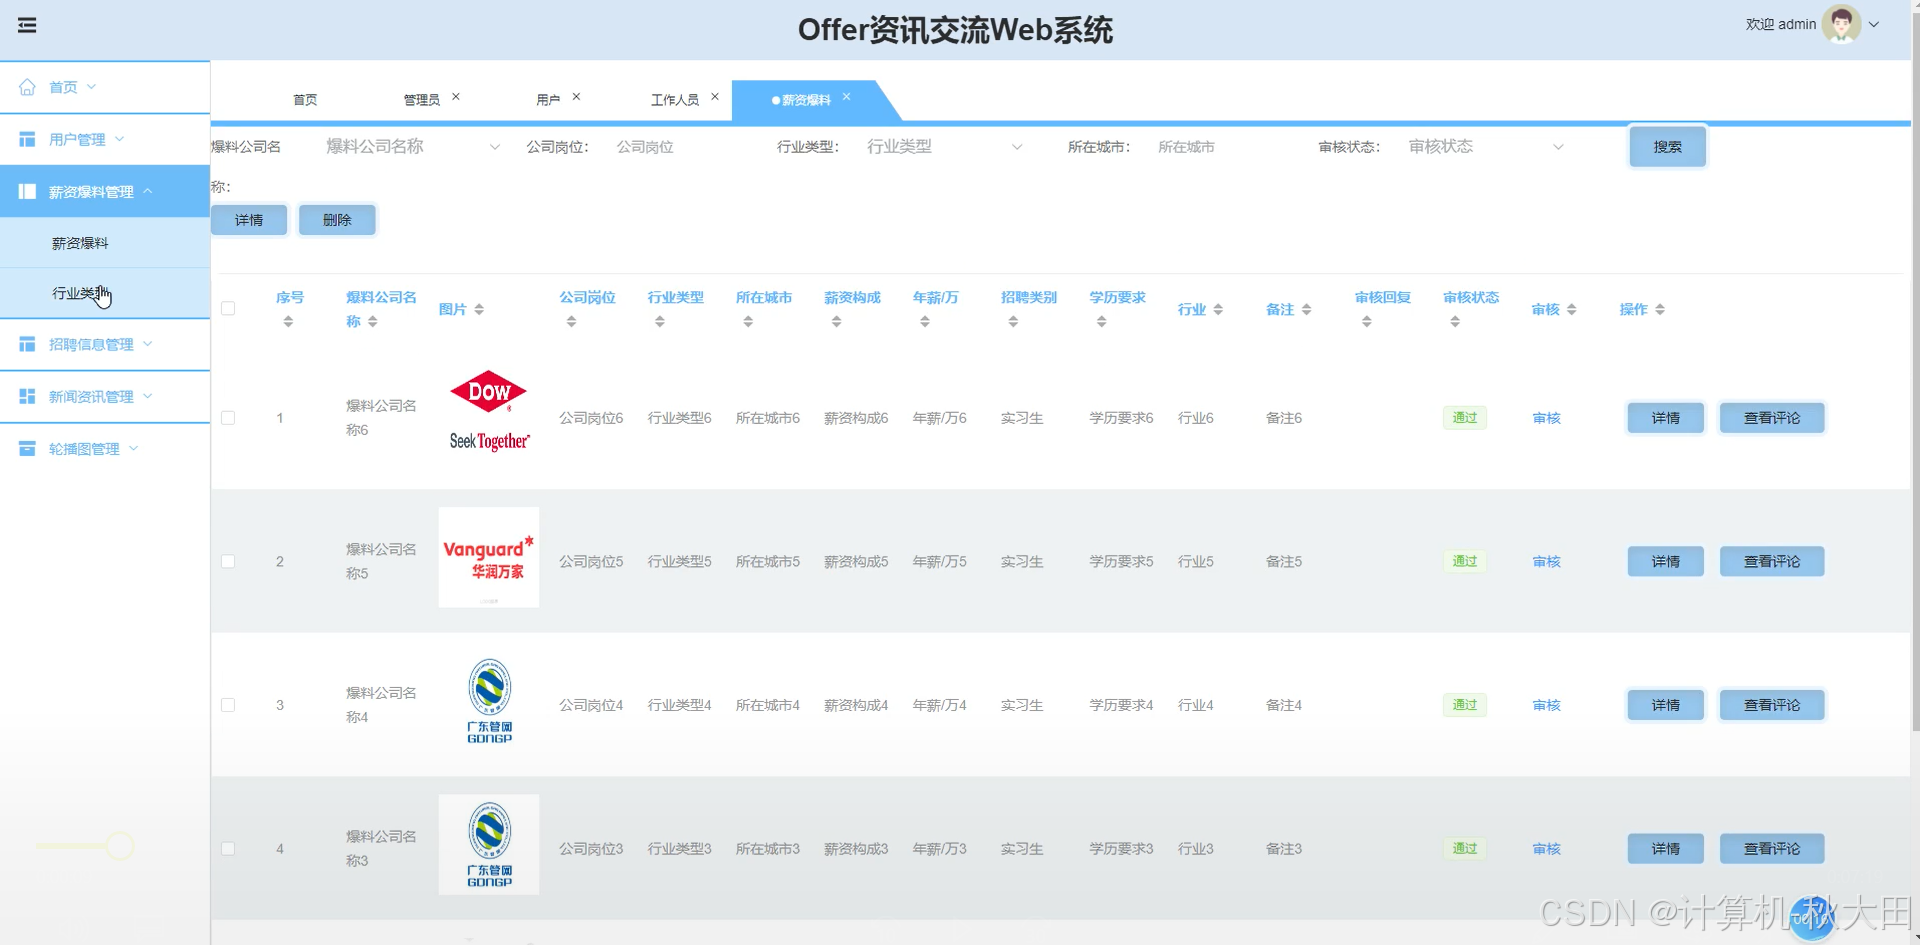This screenshot has width=1920, height=945.
Task: Collapse the 薪资爆料管理 menu expander
Action: [150, 191]
